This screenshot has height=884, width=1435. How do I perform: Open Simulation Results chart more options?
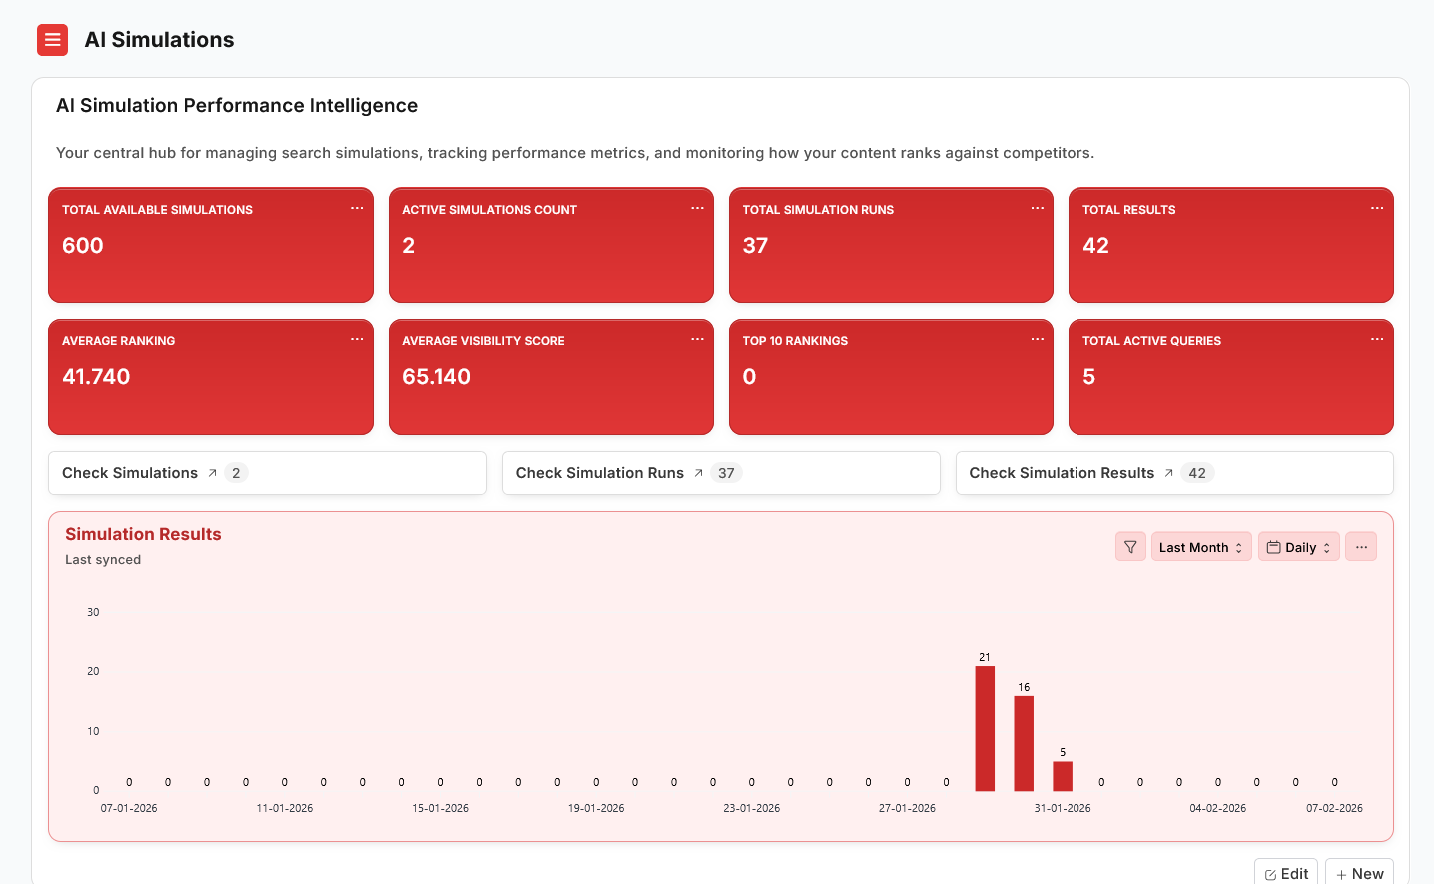pos(1361,547)
